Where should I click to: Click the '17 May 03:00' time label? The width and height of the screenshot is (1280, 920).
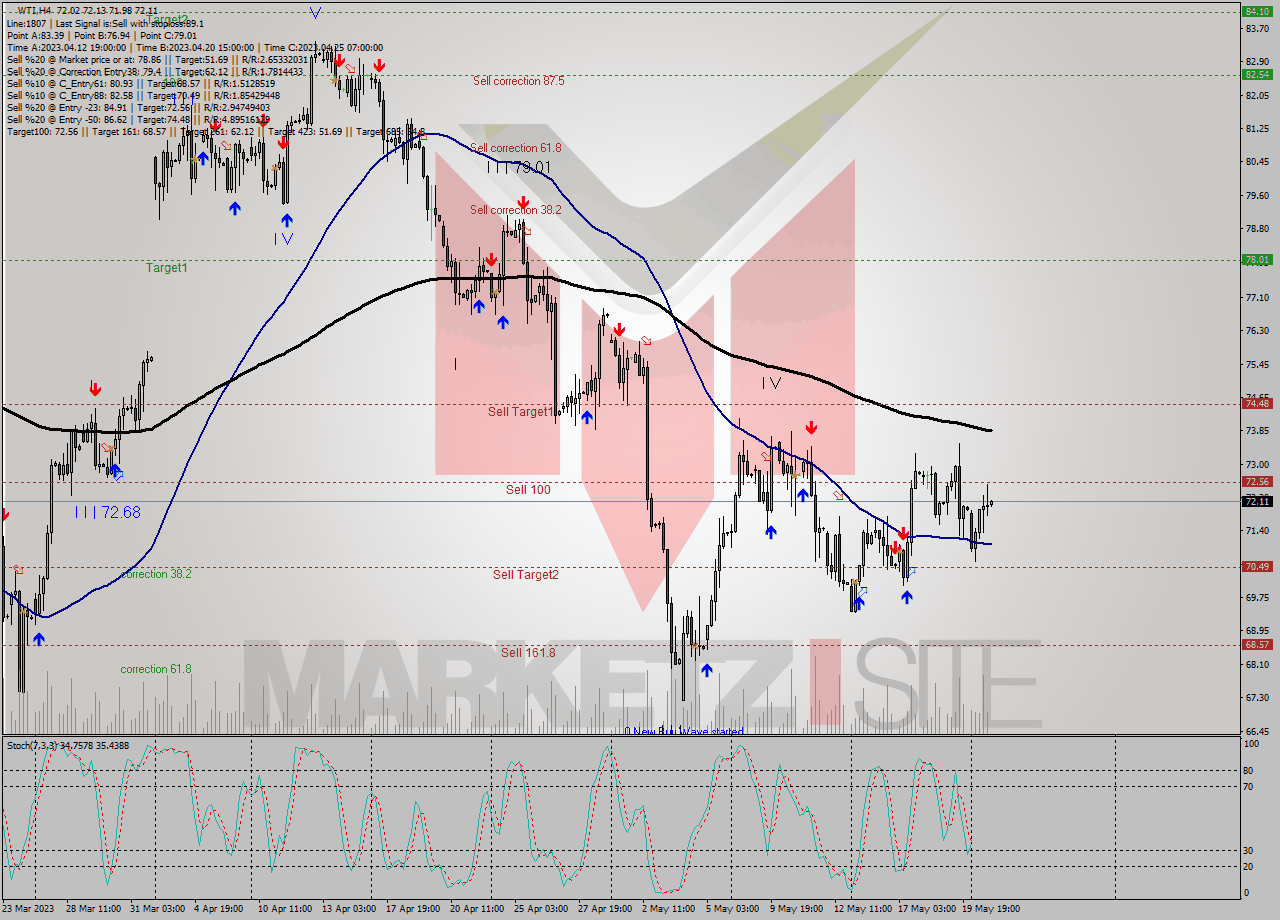coord(927,909)
